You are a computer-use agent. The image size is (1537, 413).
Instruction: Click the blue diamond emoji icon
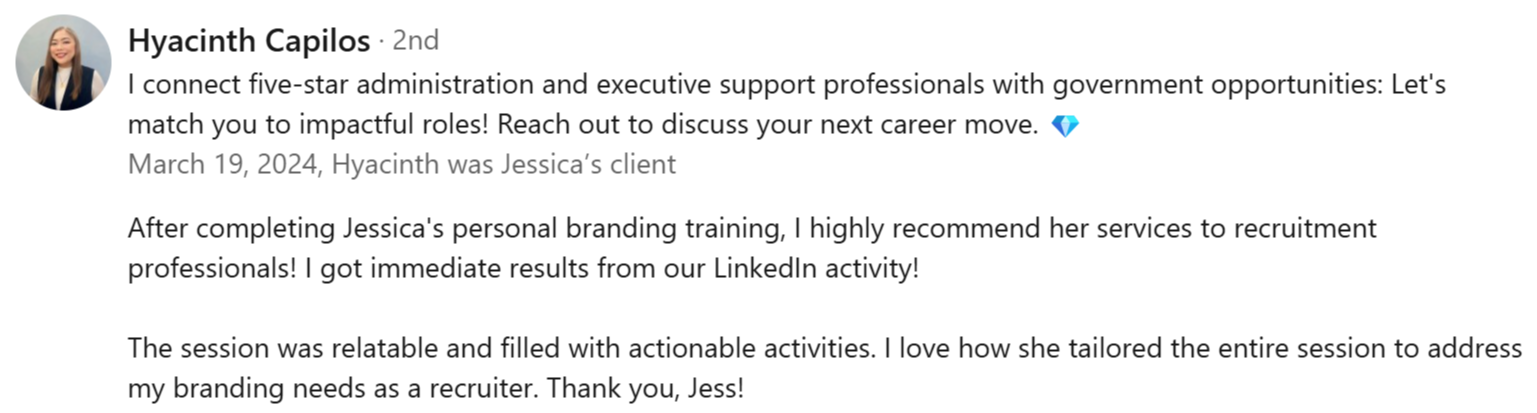click(1066, 127)
